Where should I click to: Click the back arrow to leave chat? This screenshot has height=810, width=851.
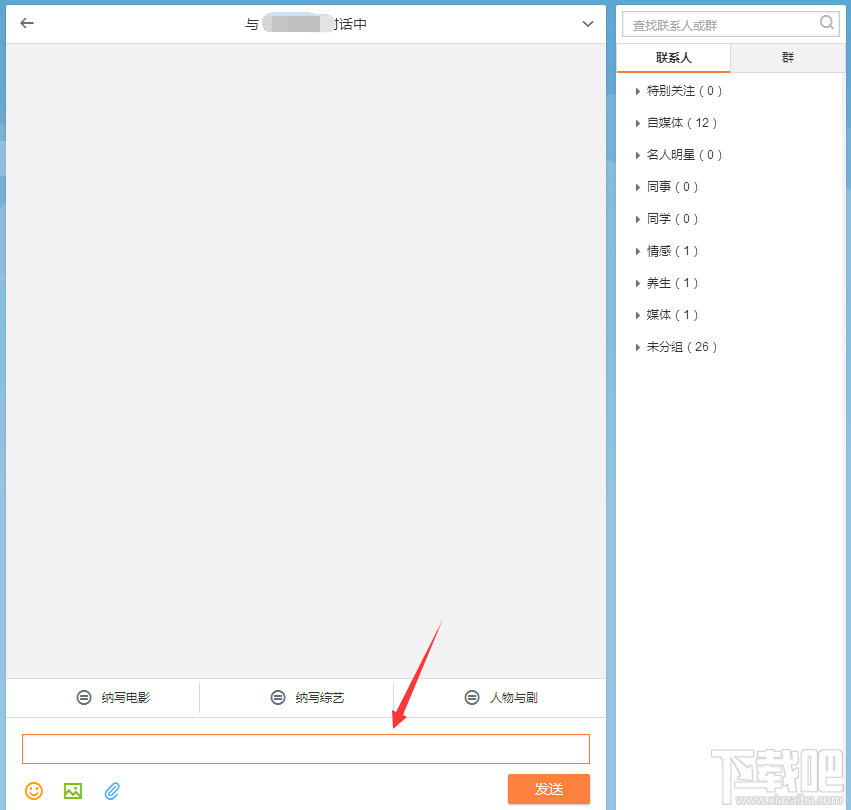[26, 23]
